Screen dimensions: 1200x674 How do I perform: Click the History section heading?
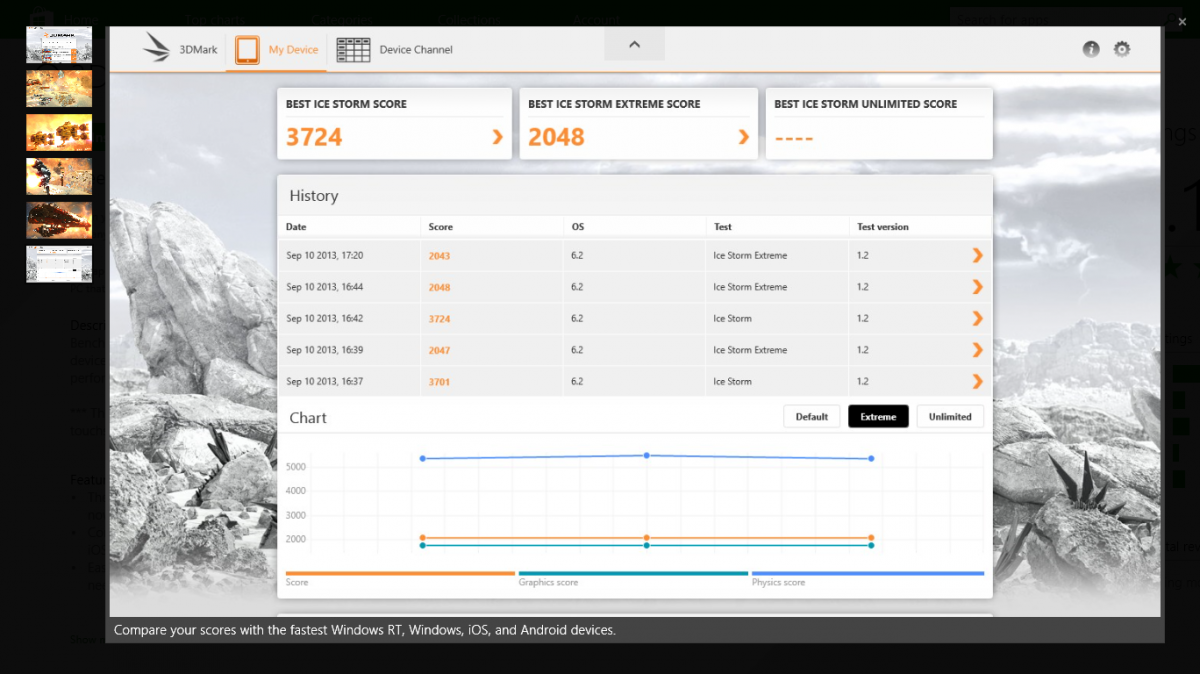tap(314, 196)
